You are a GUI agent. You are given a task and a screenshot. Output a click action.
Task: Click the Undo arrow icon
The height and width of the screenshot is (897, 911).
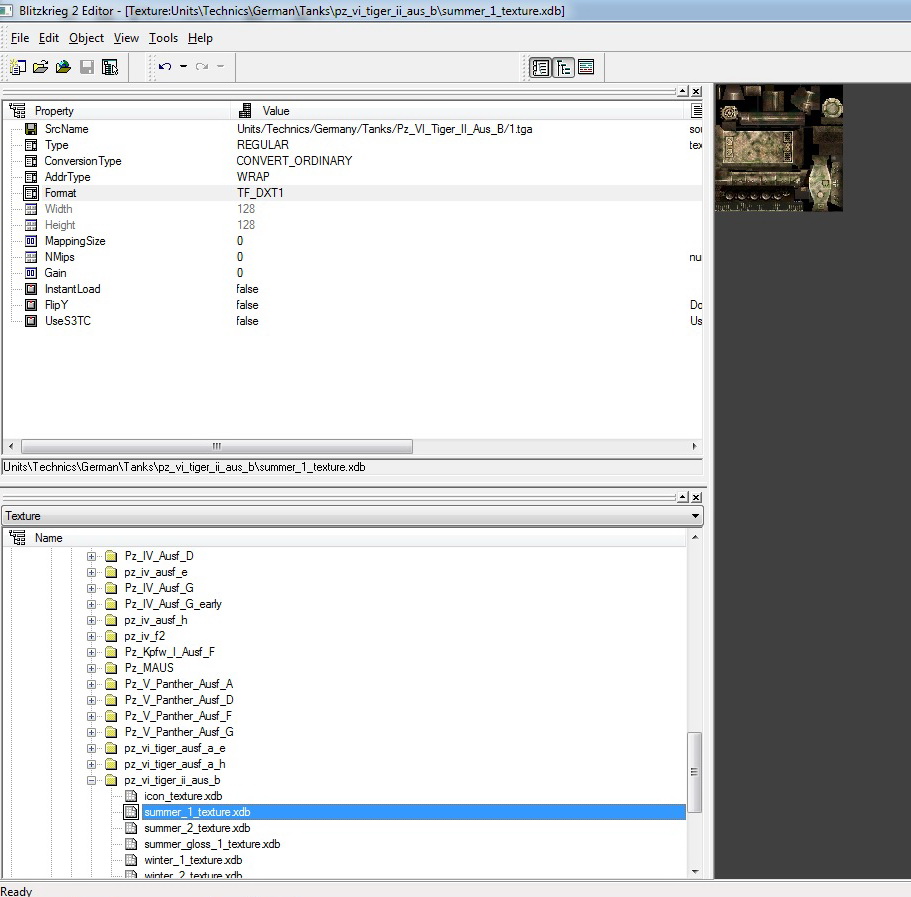pos(165,66)
